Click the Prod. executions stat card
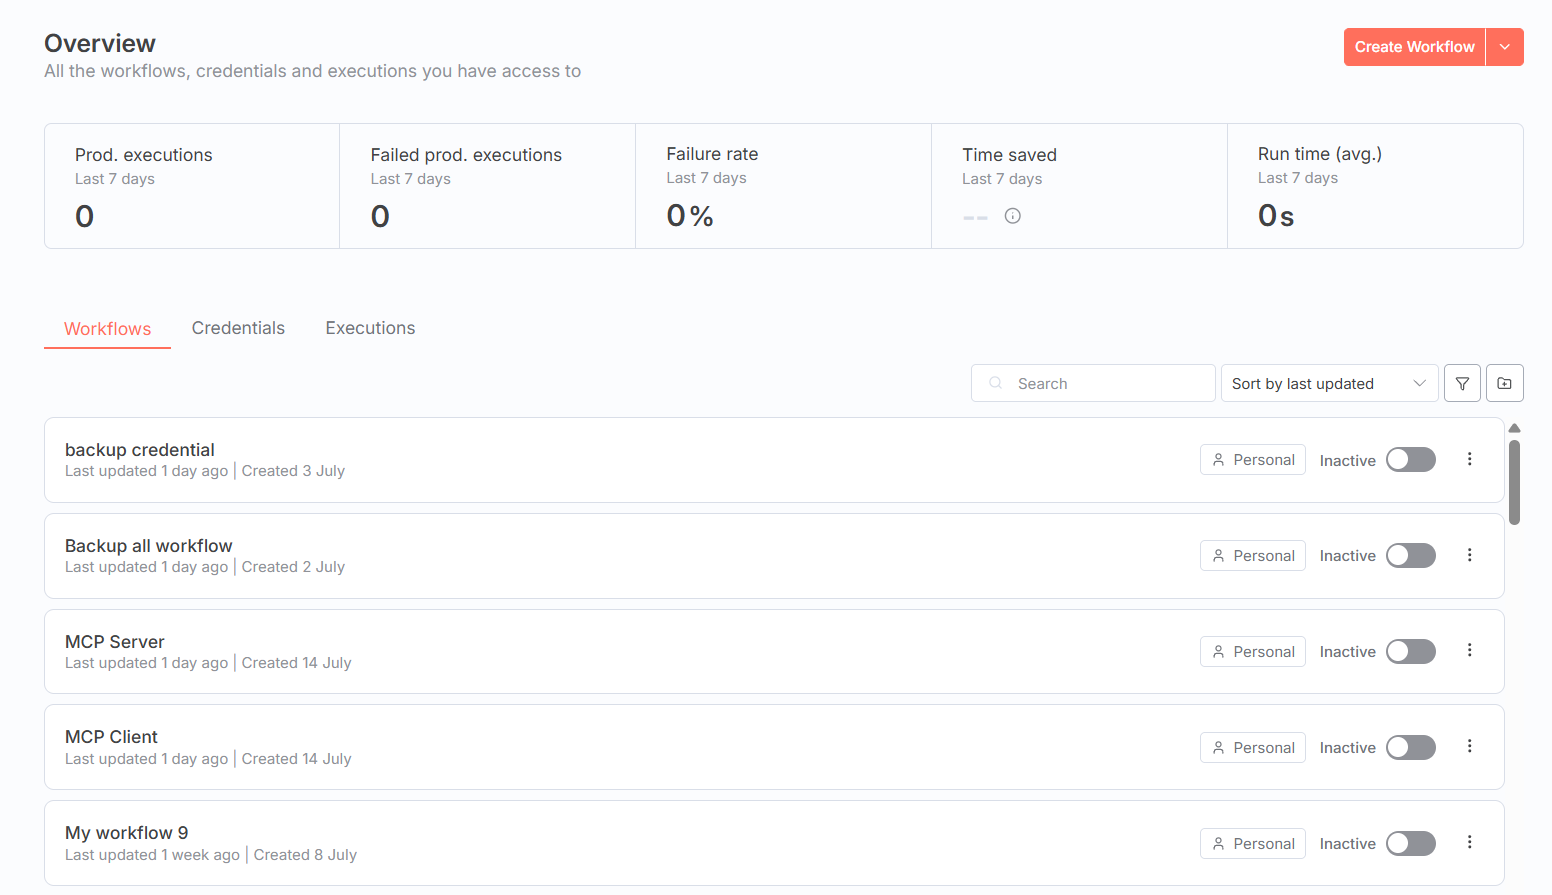Screen dimensions: 1552x895 tap(192, 186)
